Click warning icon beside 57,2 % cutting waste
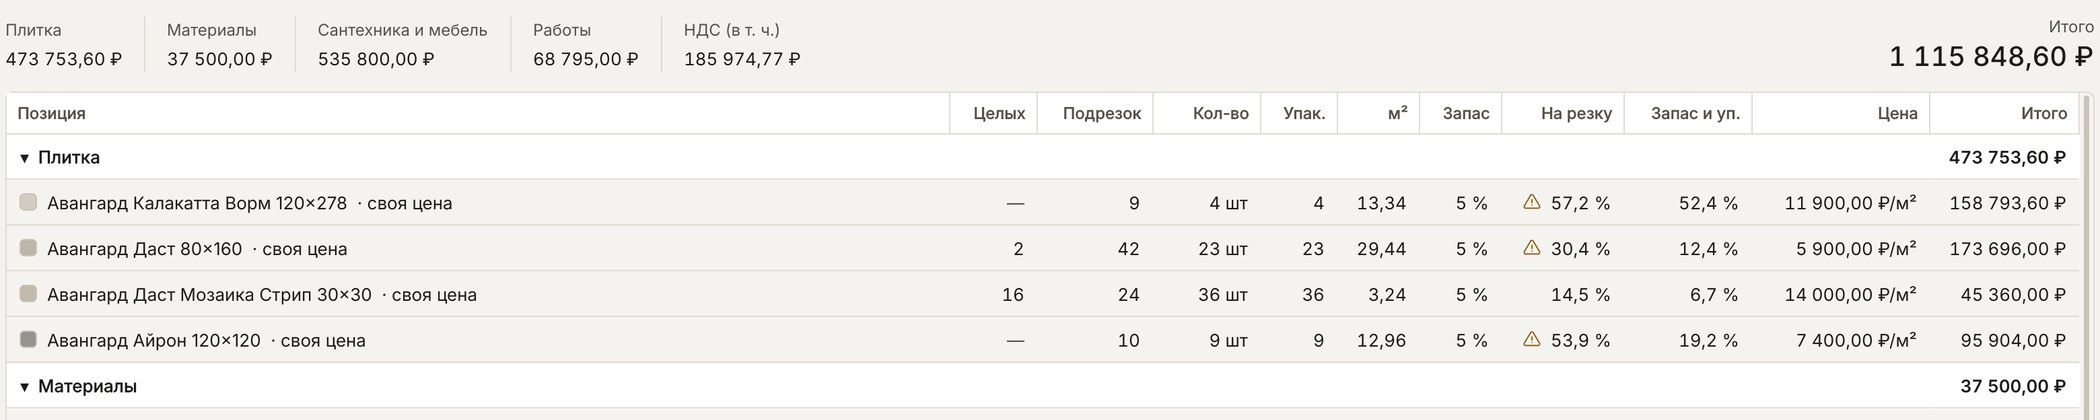Viewport: 2100px width, 420px height. coord(1531,202)
